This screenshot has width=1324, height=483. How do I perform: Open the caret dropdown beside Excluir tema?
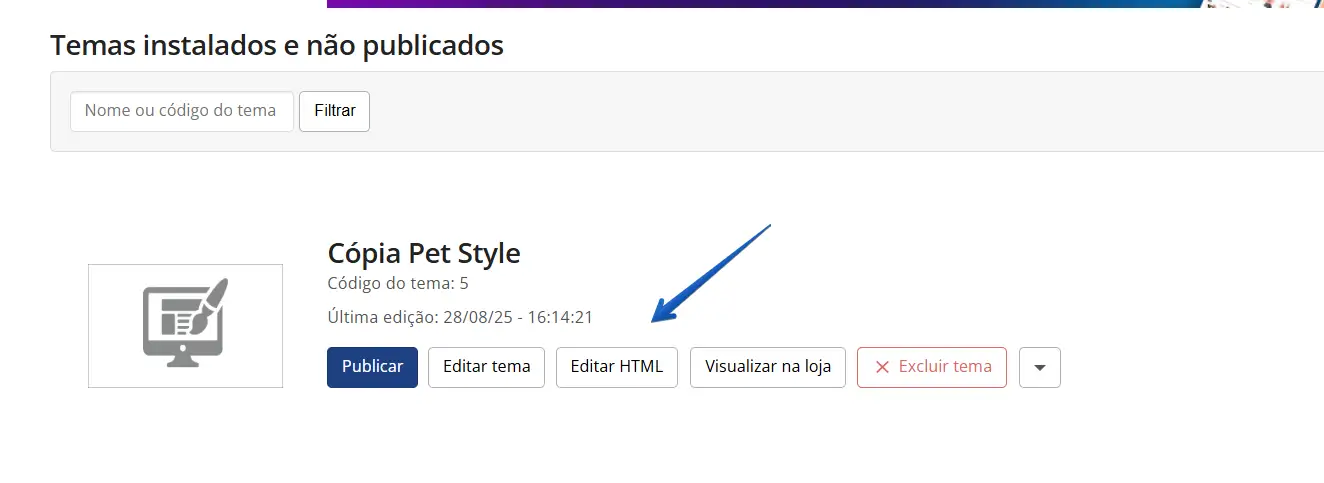(1039, 367)
